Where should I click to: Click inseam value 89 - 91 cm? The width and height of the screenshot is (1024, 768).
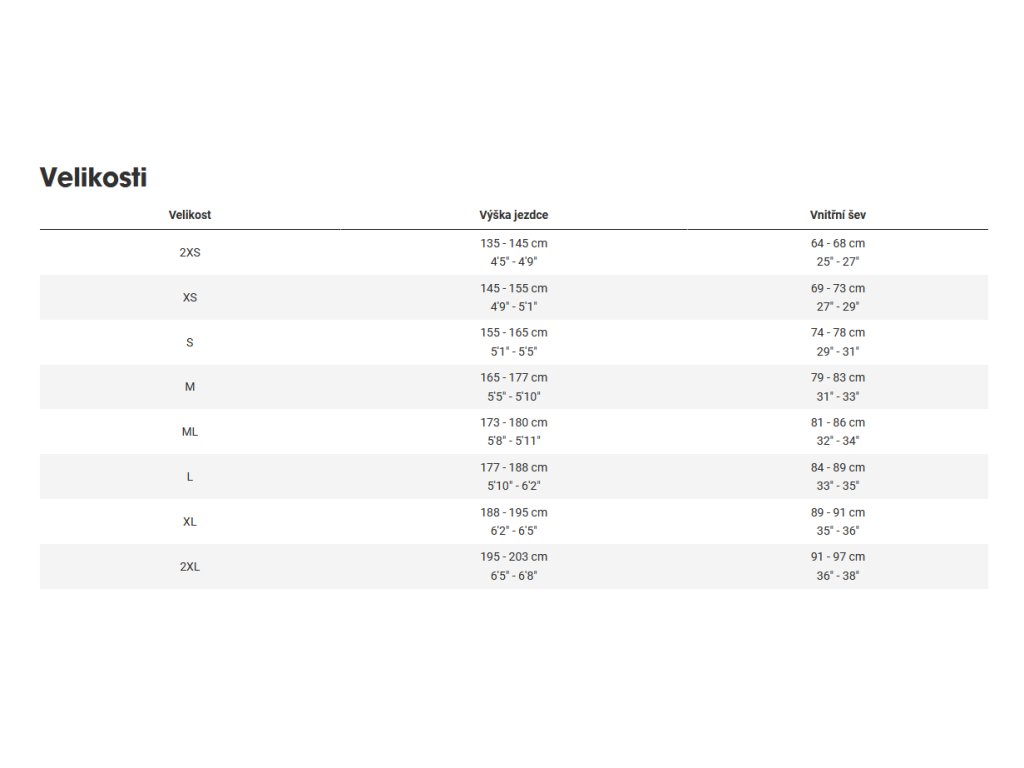click(x=838, y=512)
